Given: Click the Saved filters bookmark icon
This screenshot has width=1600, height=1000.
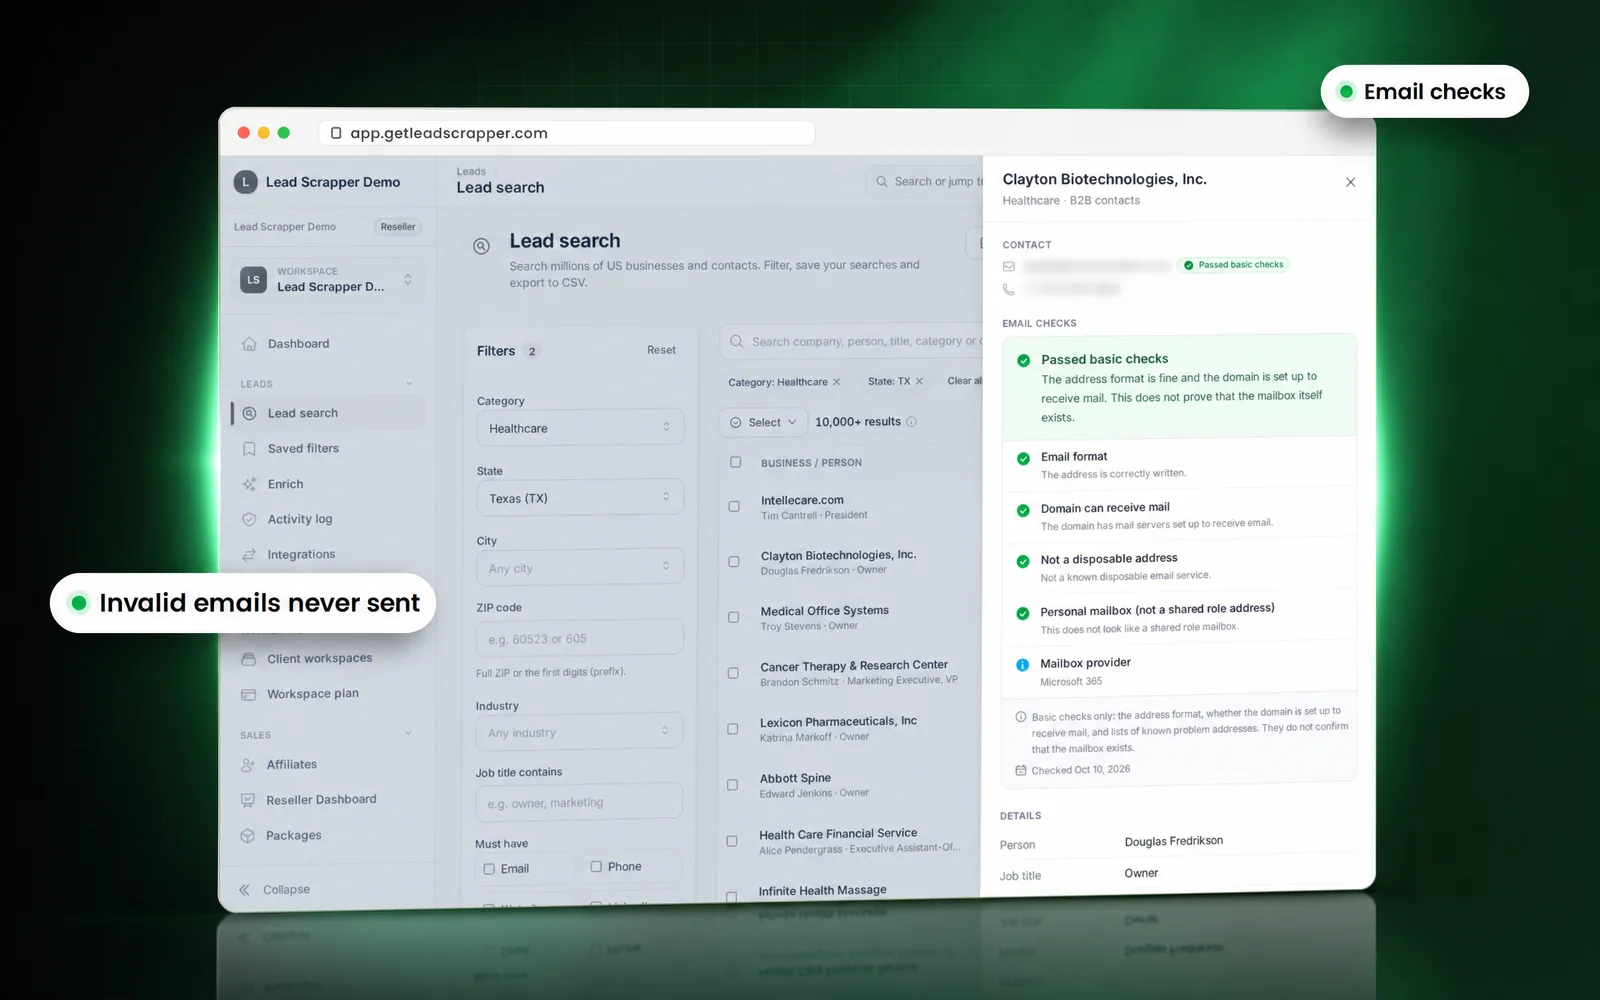Looking at the screenshot, I should click(x=249, y=449).
